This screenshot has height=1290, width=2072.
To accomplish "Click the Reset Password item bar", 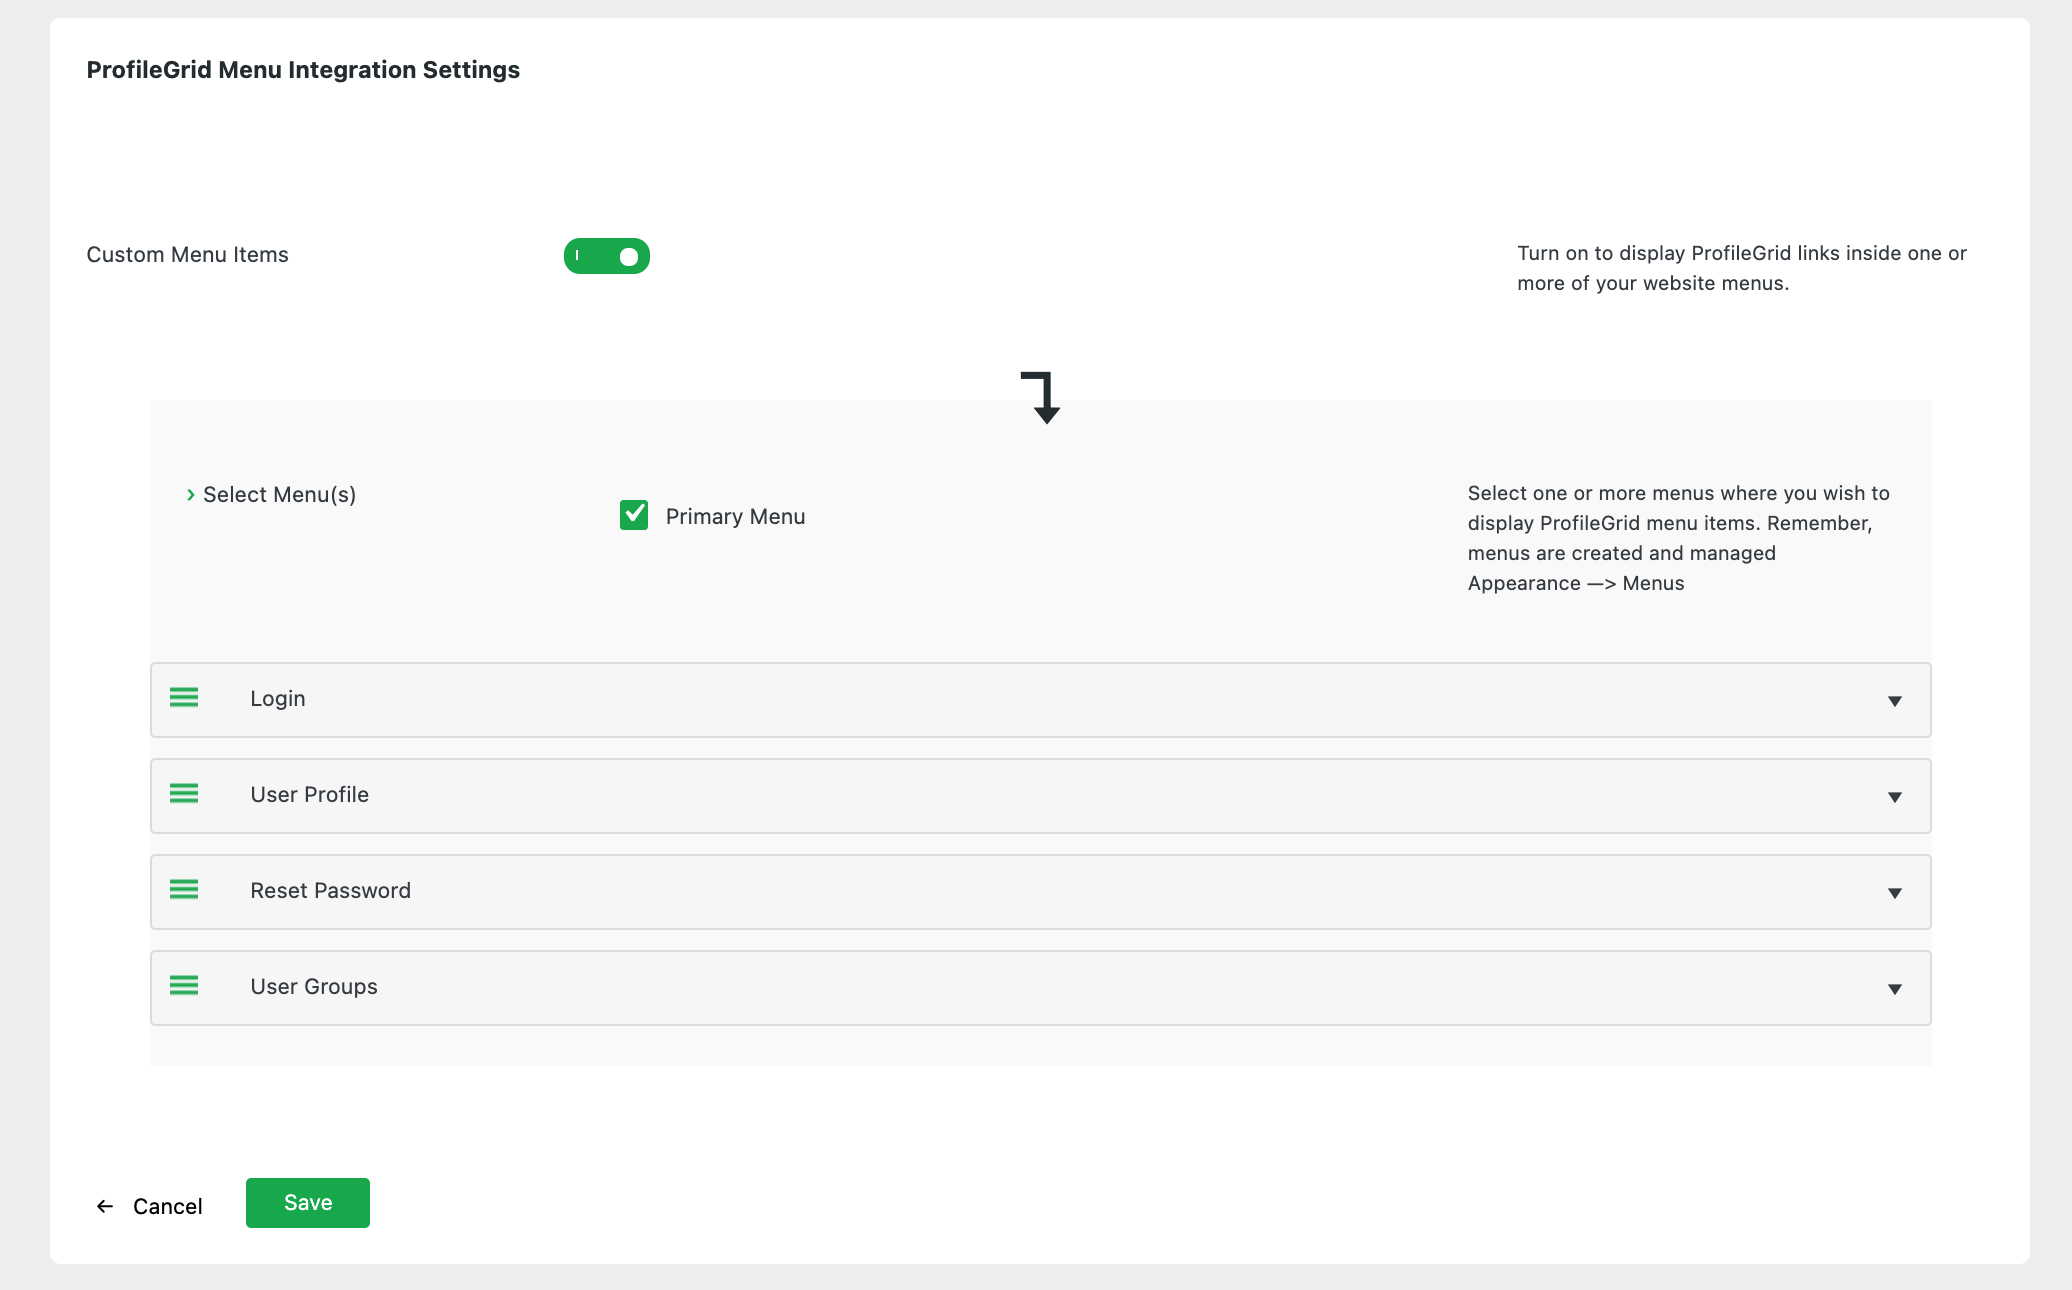I will tap(1040, 892).
